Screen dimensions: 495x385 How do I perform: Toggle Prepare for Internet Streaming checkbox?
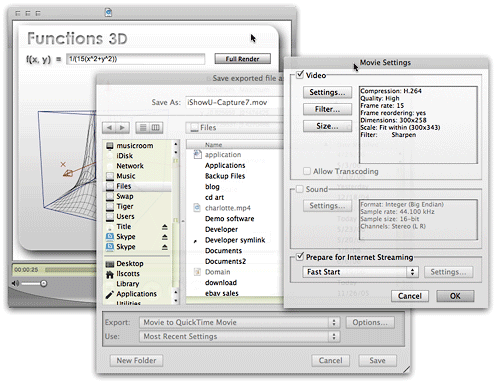(300, 257)
